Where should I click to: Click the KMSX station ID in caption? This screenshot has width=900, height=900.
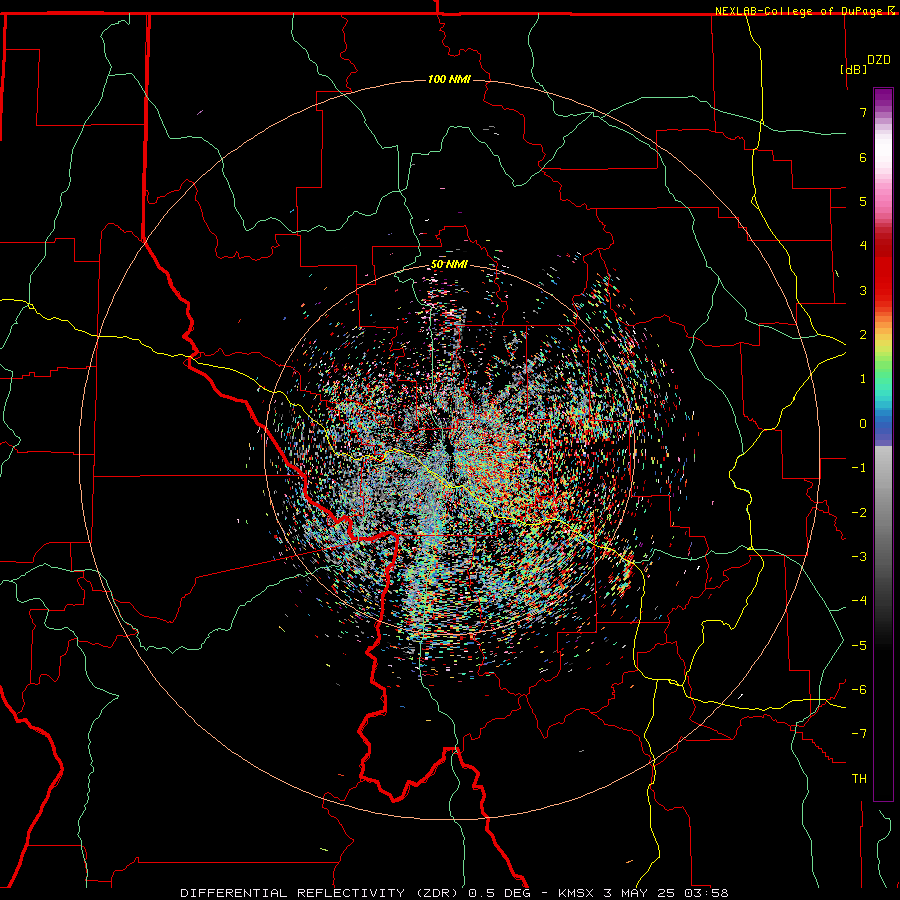(576, 893)
